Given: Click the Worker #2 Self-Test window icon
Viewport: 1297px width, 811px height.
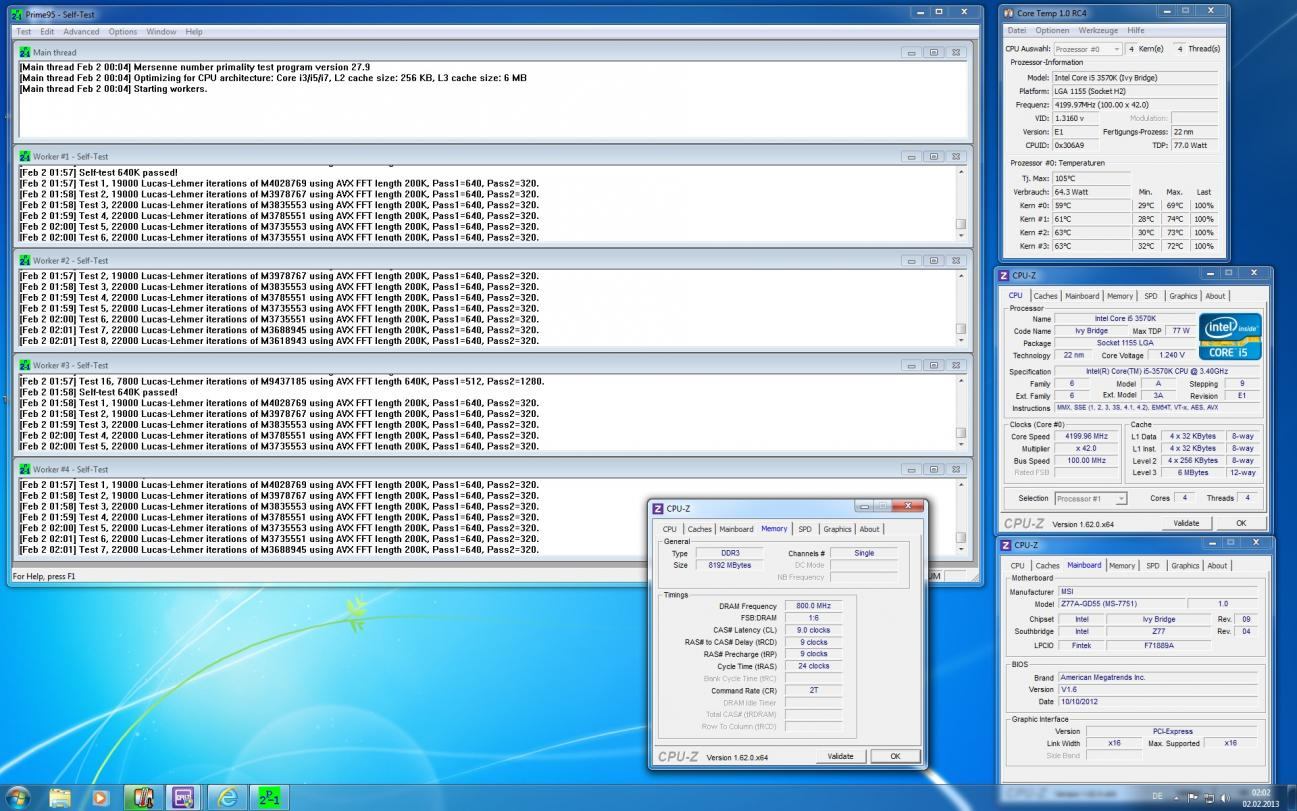Looking at the screenshot, I should pos(25,260).
